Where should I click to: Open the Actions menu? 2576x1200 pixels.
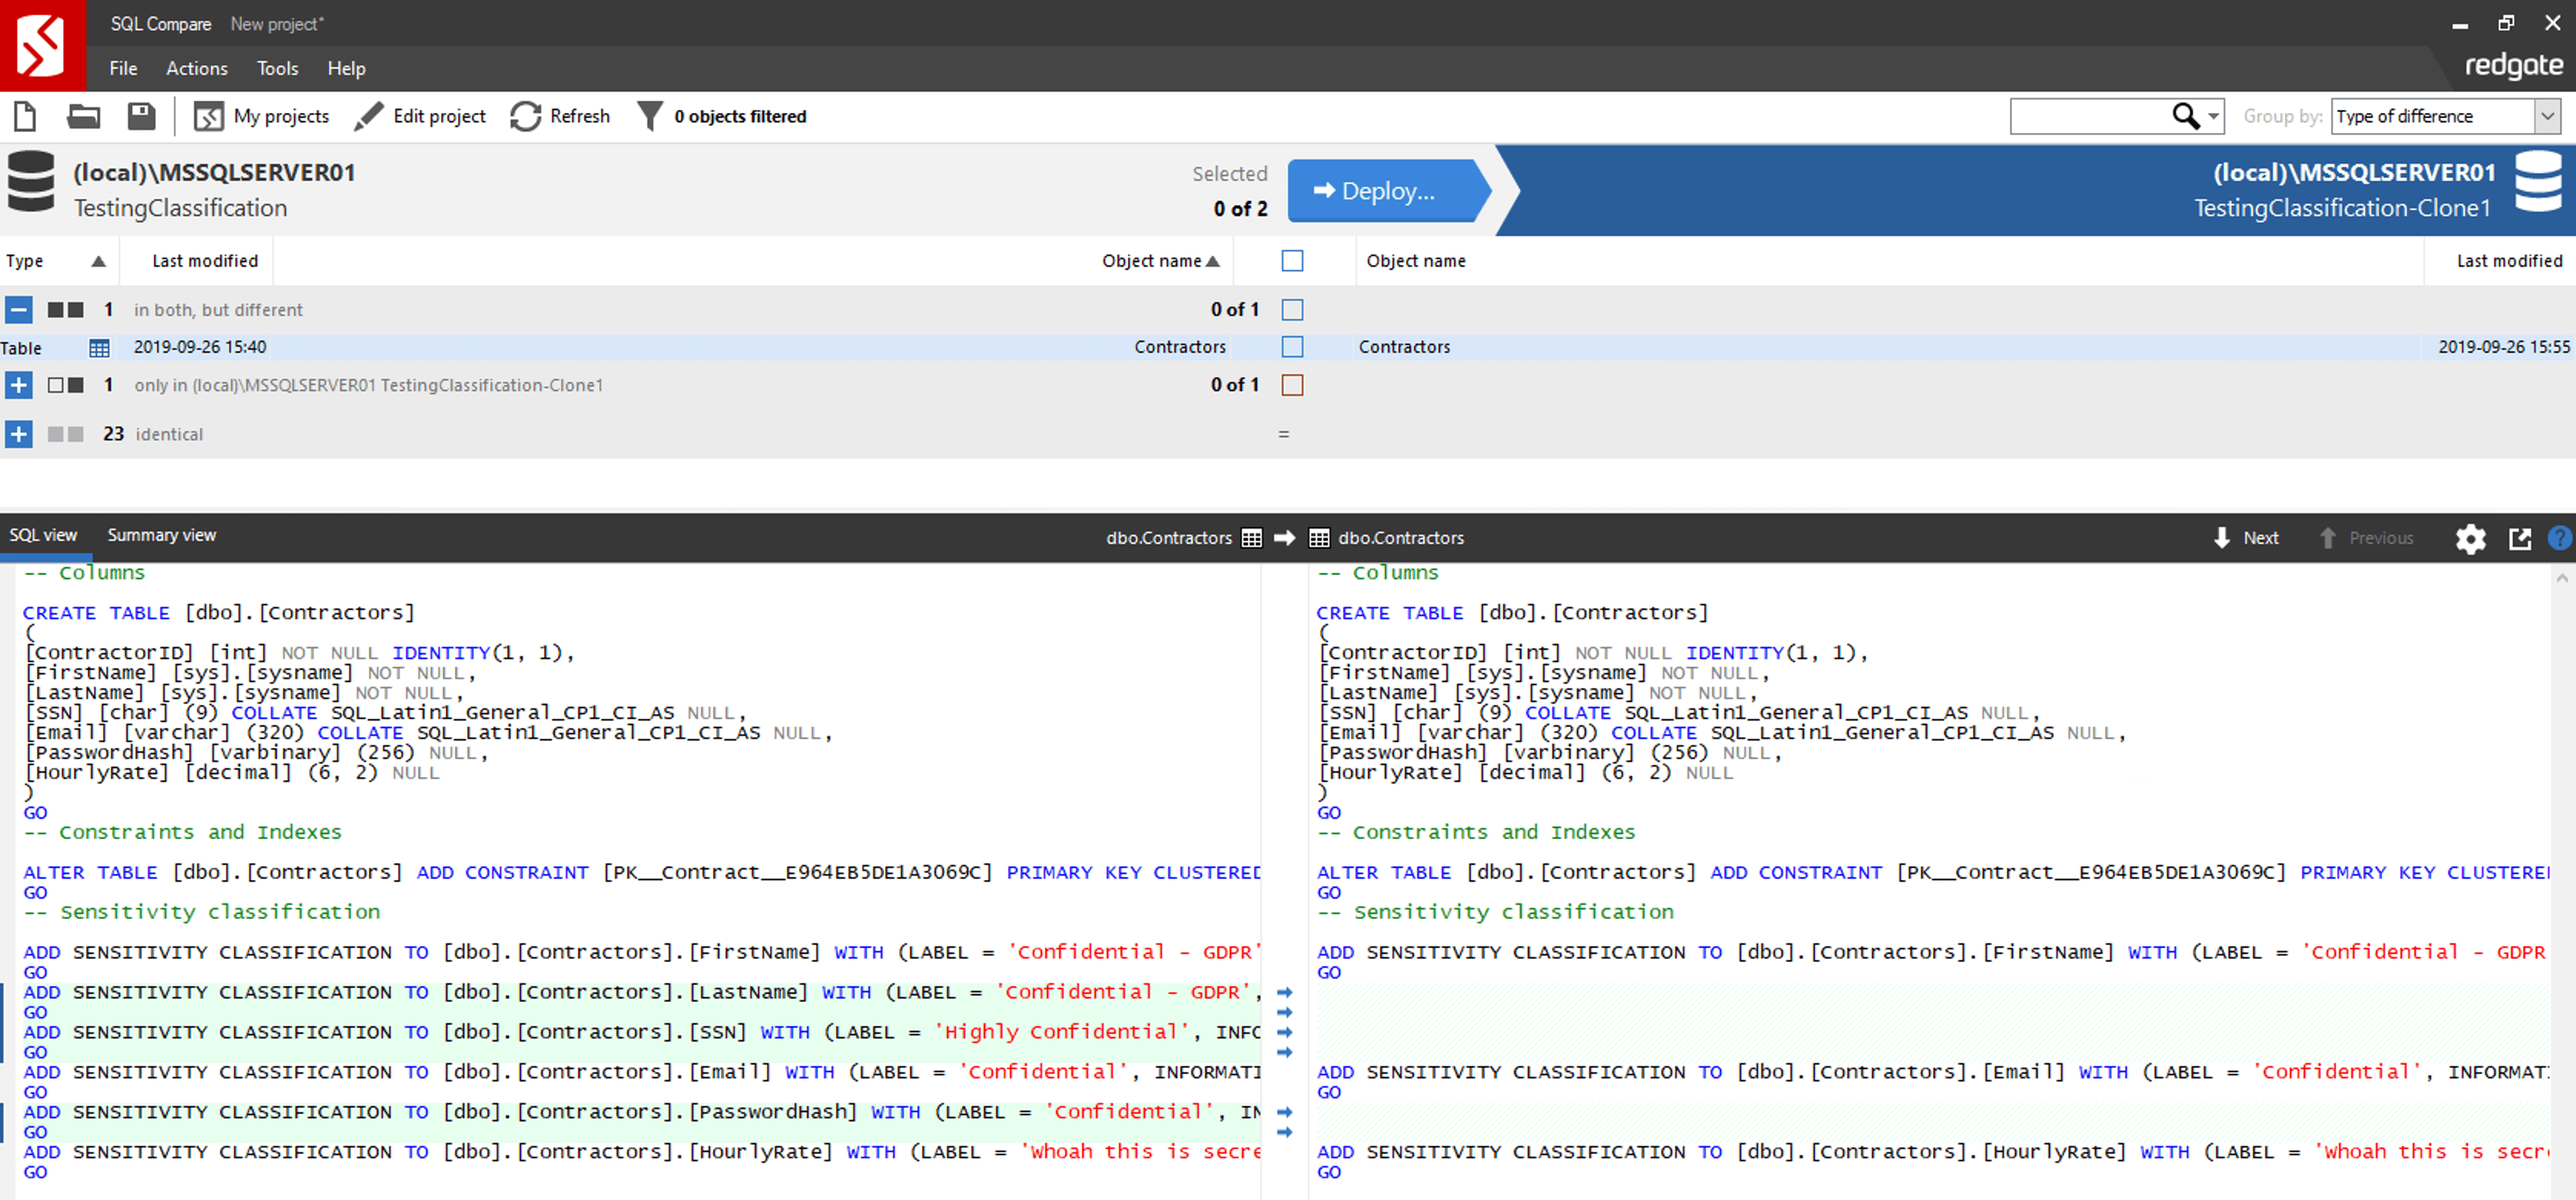point(196,68)
